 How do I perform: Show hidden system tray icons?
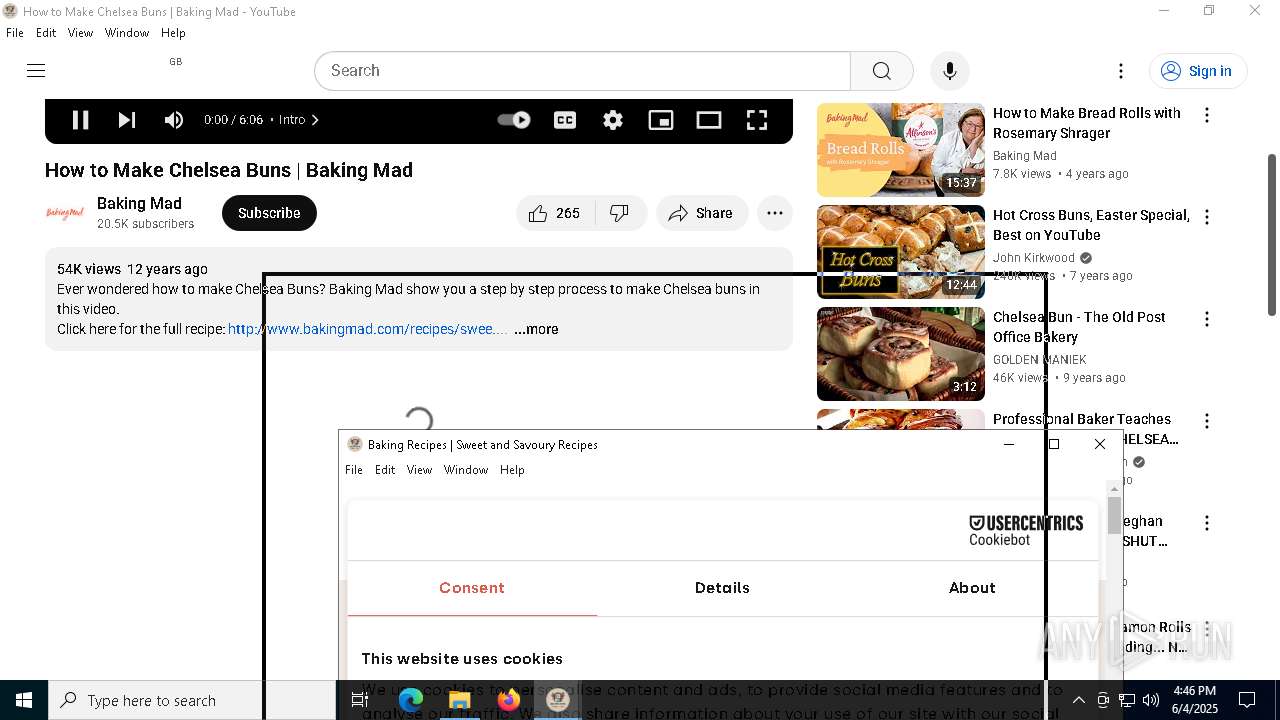tap(1078, 700)
